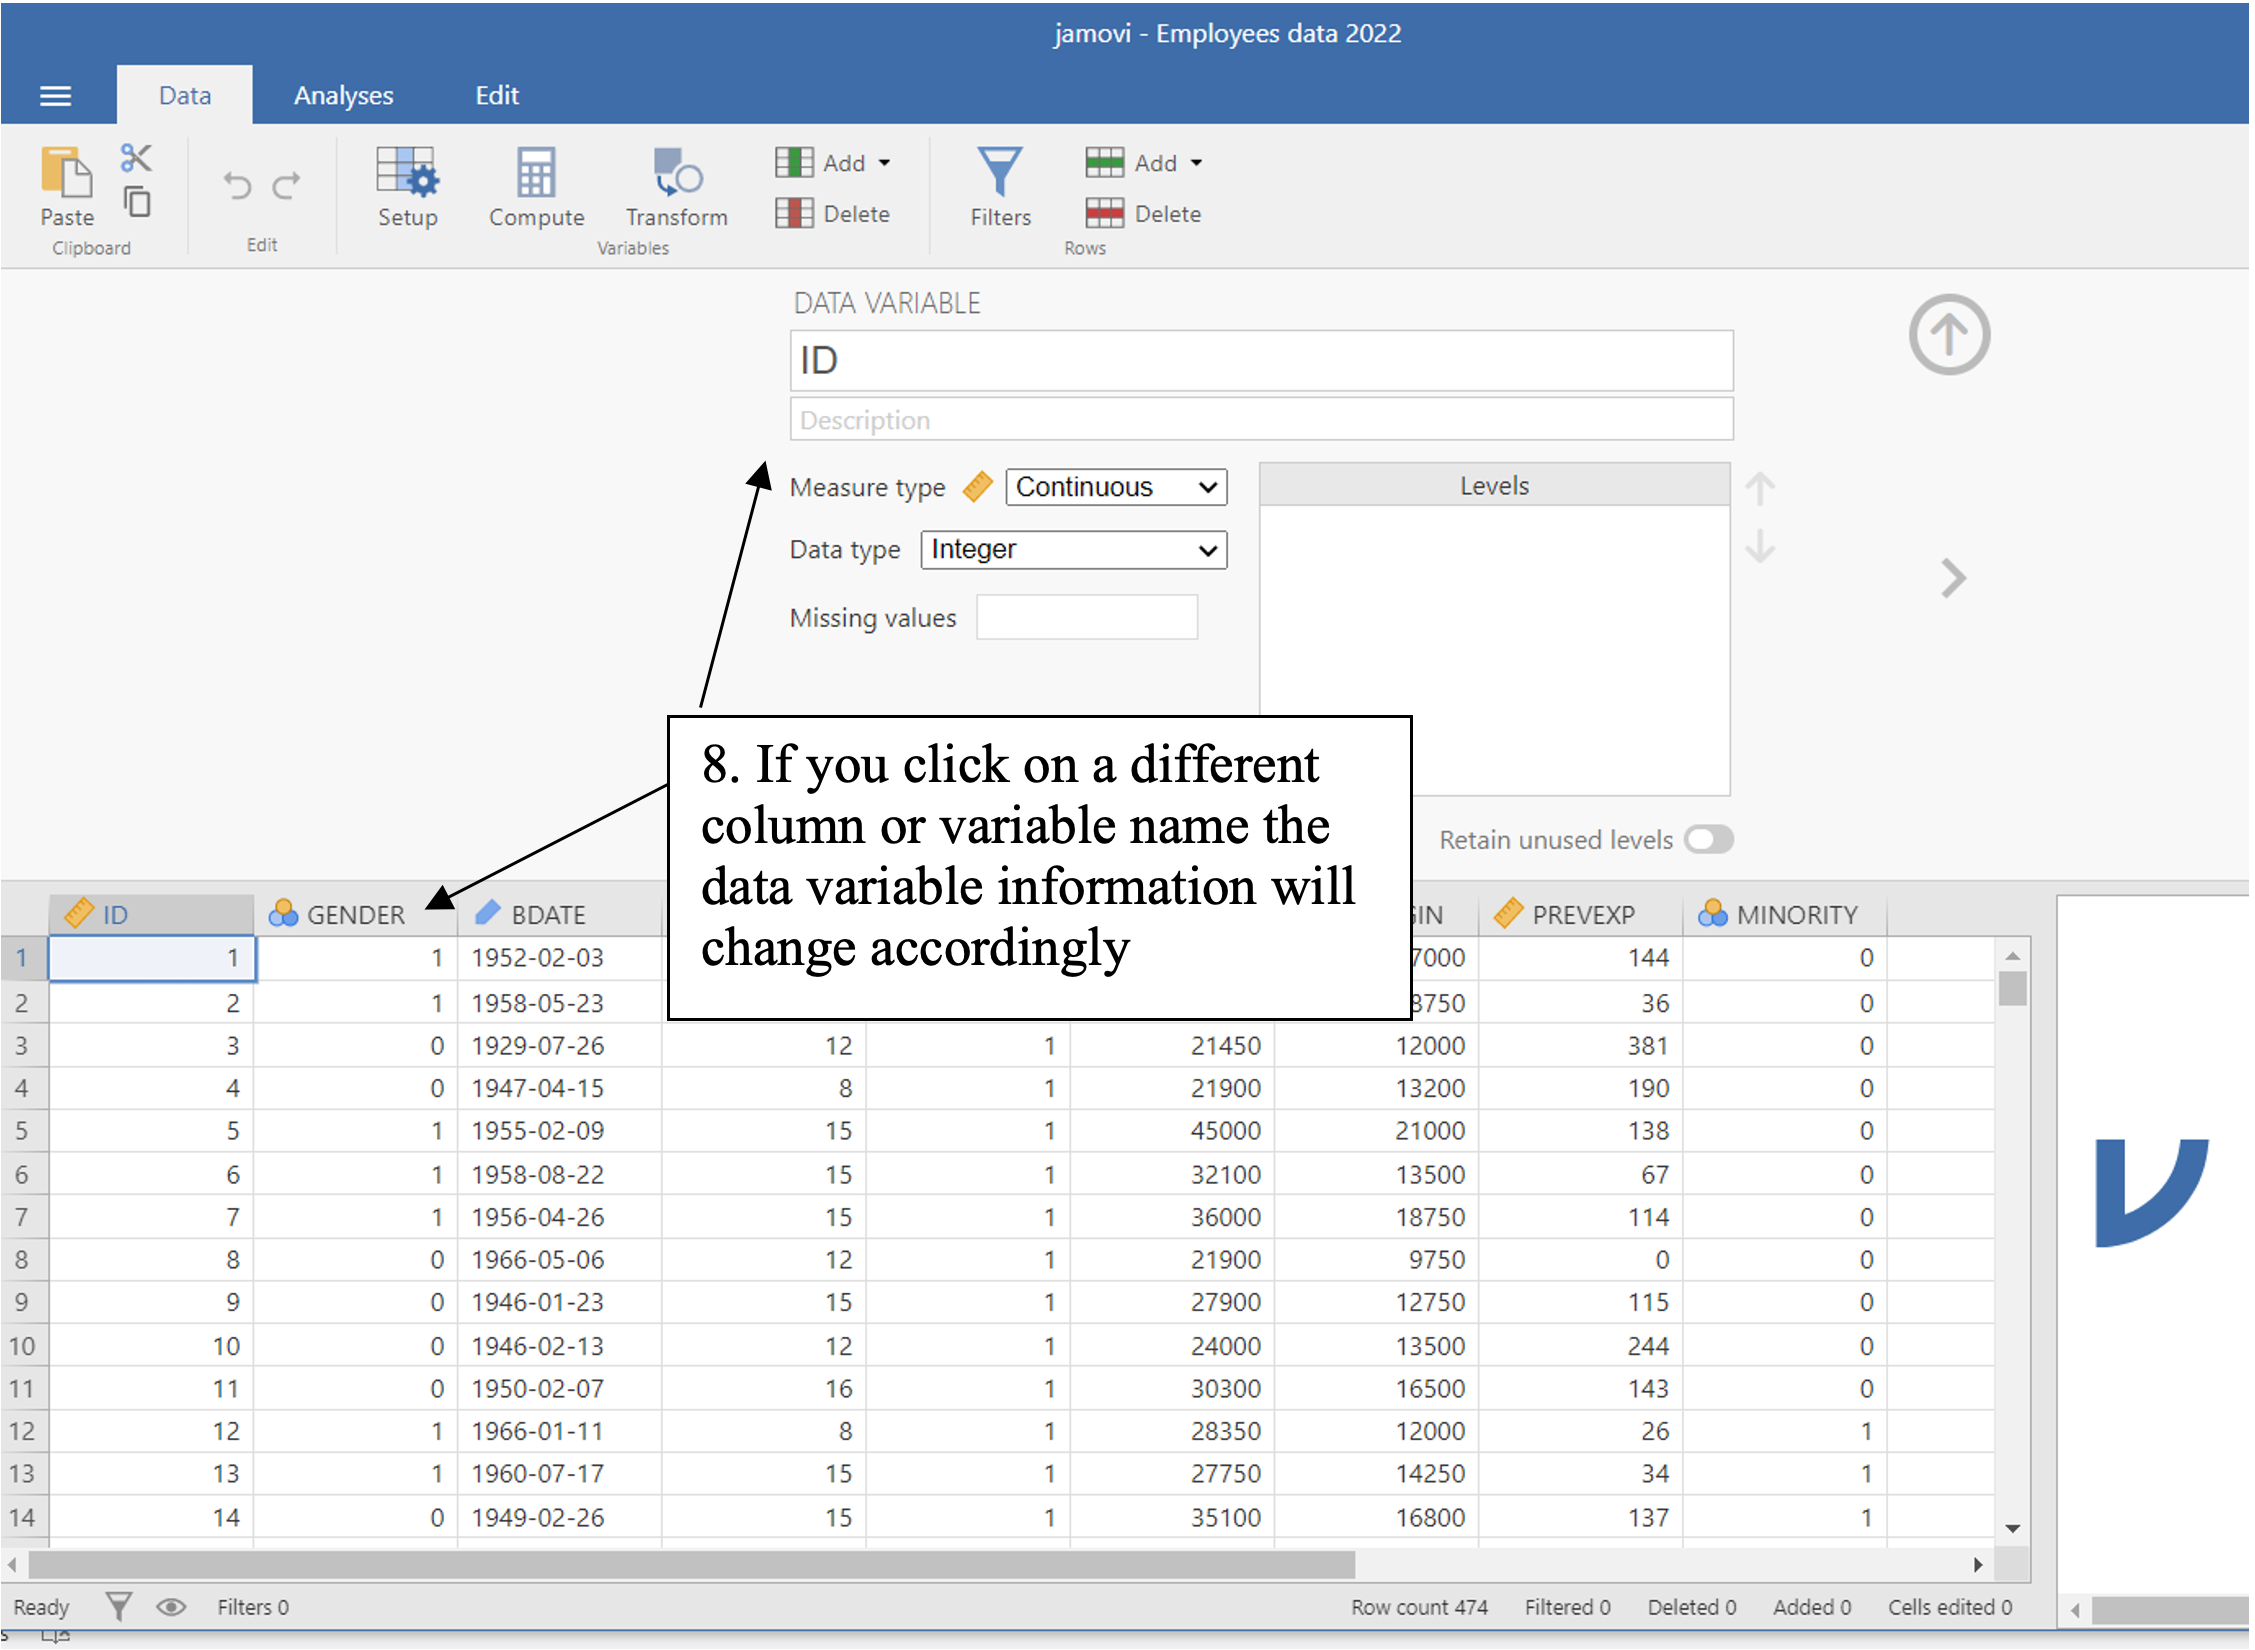Move level up arrow beside Levels
The image size is (2255, 1650).
click(x=1760, y=489)
